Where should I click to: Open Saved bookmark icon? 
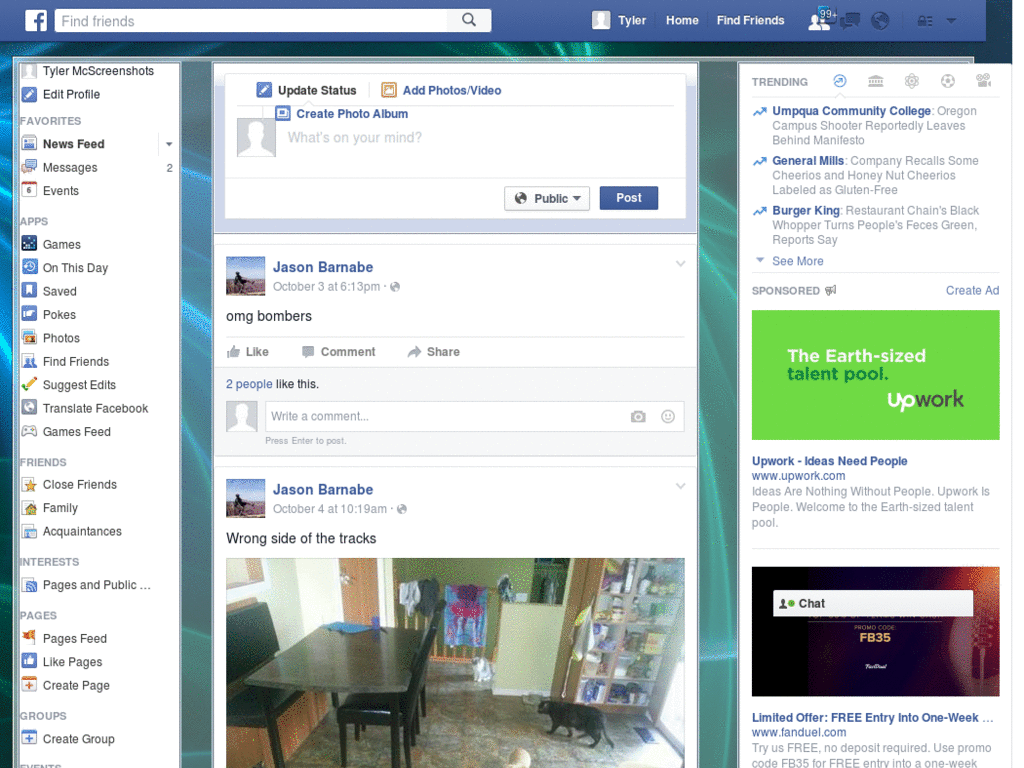click(29, 291)
